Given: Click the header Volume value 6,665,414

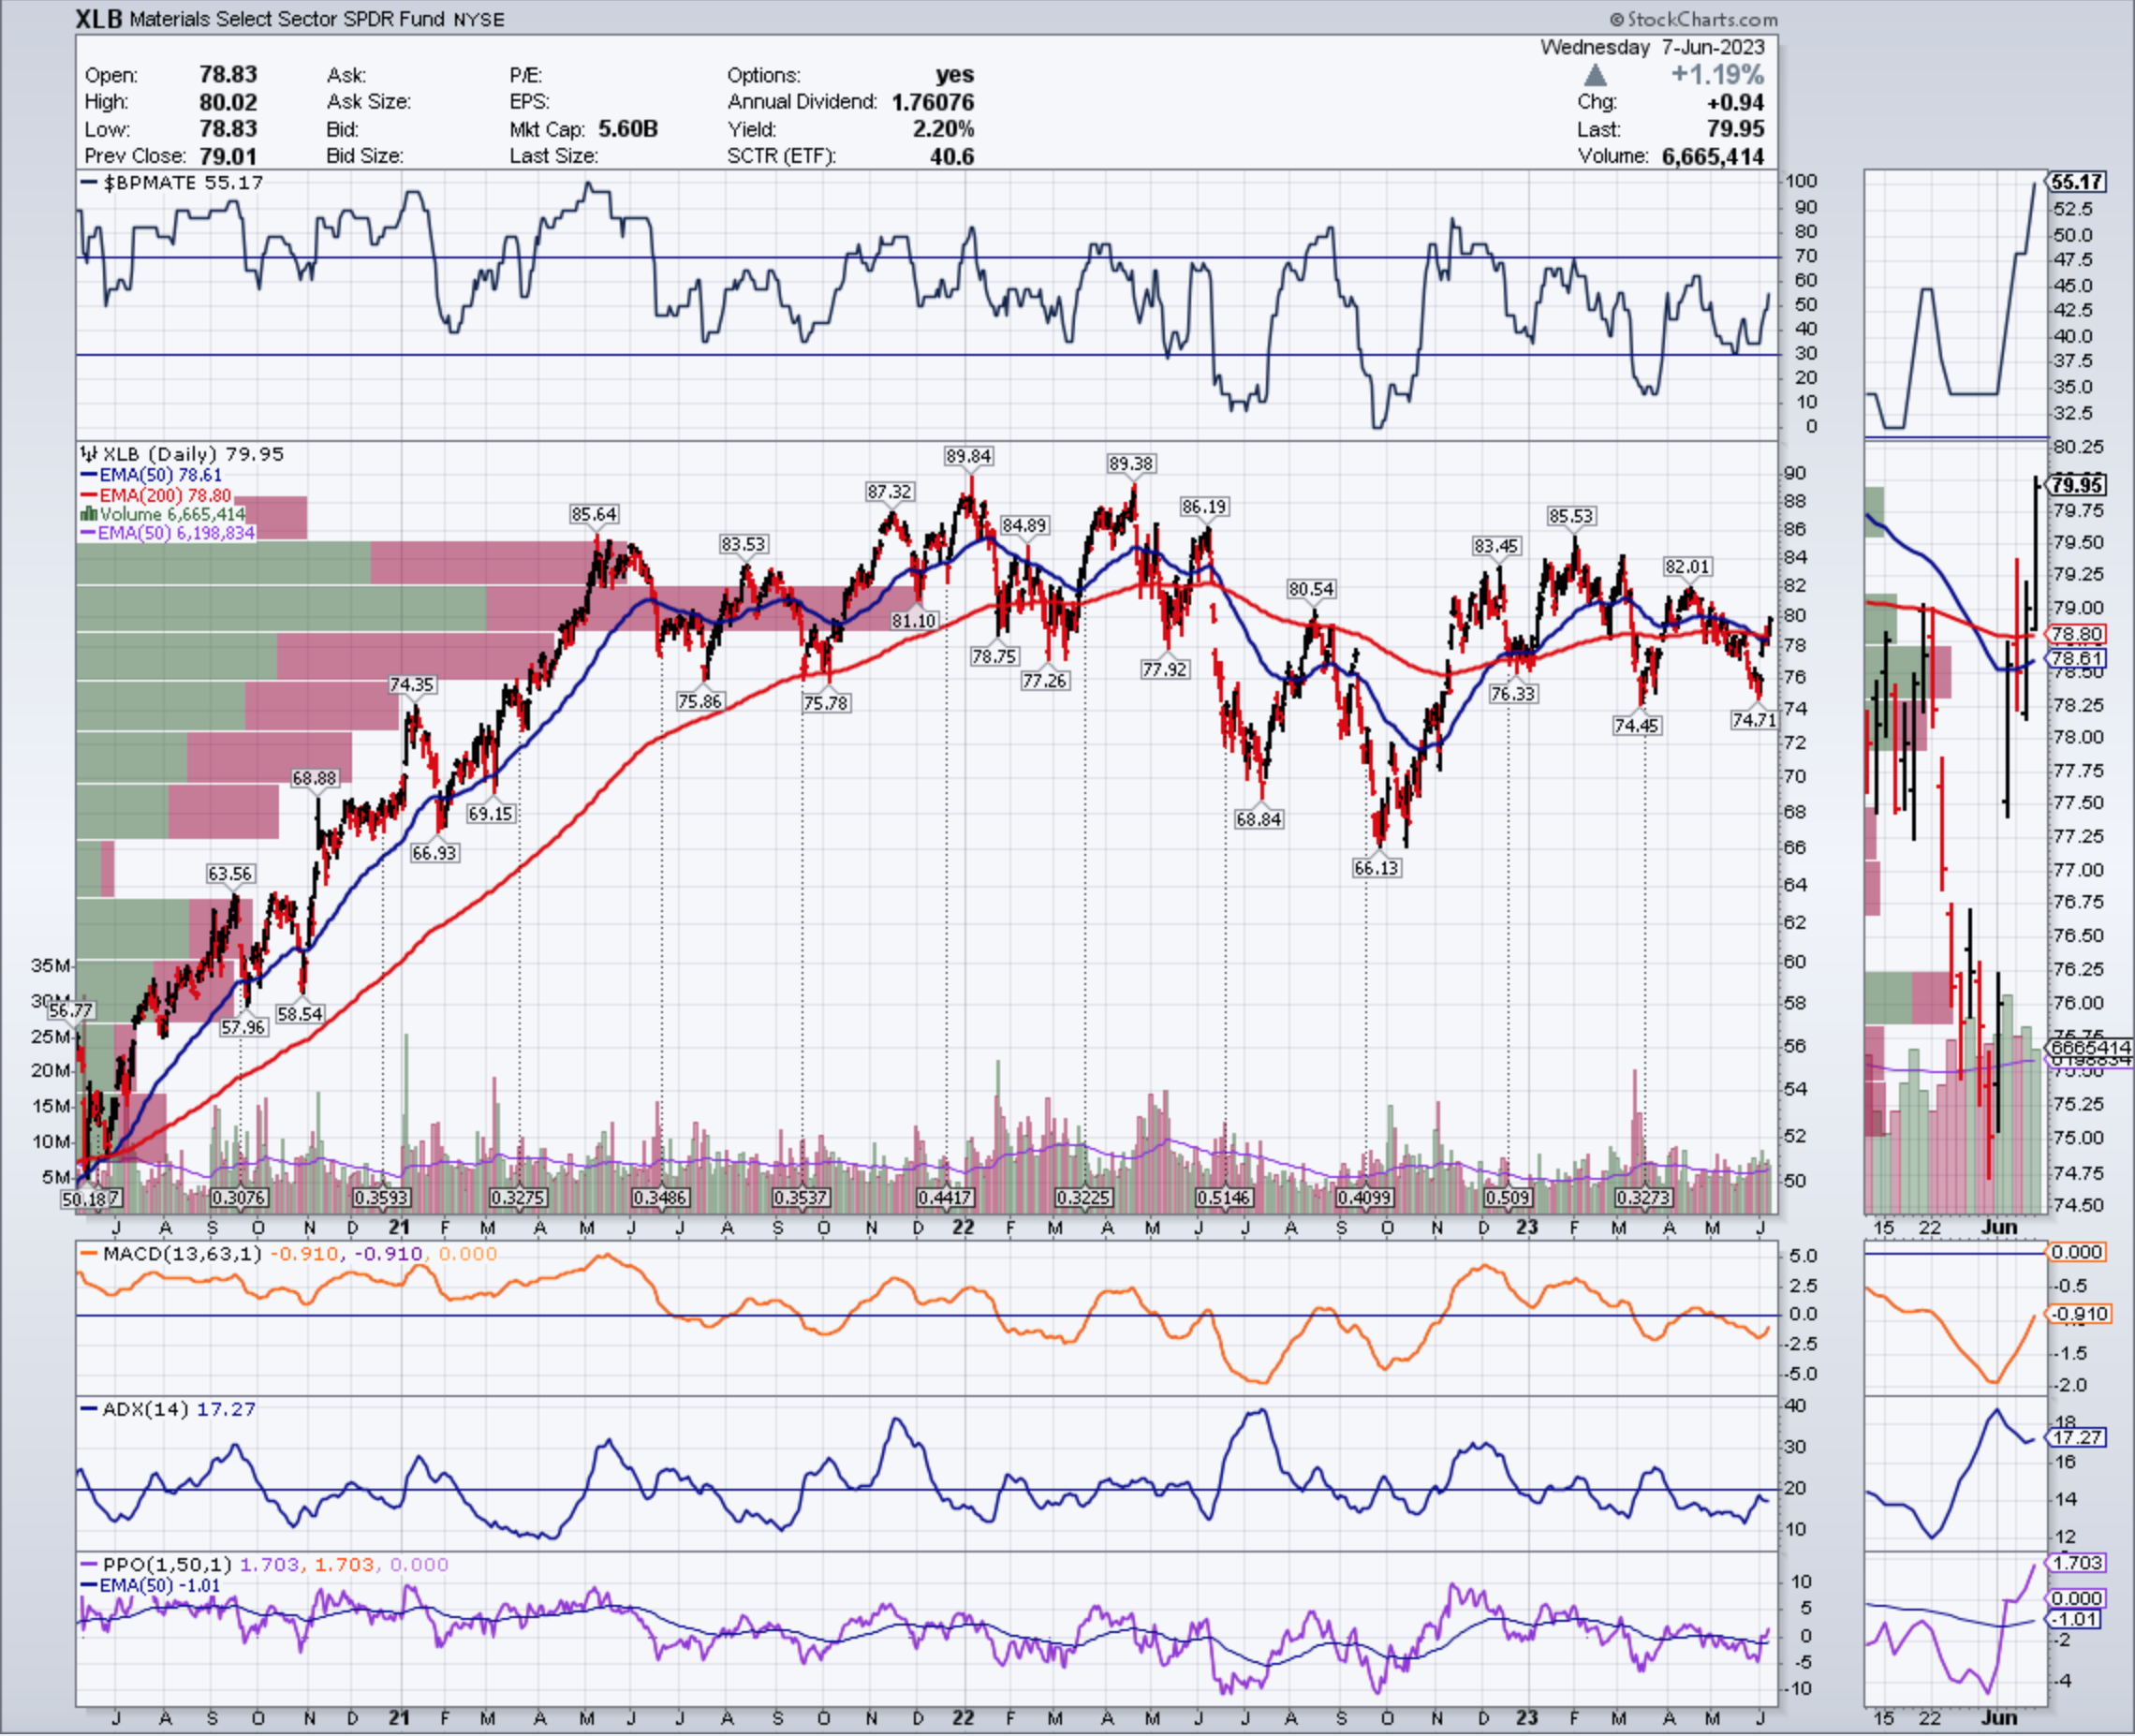Looking at the screenshot, I should pos(1713,156).
